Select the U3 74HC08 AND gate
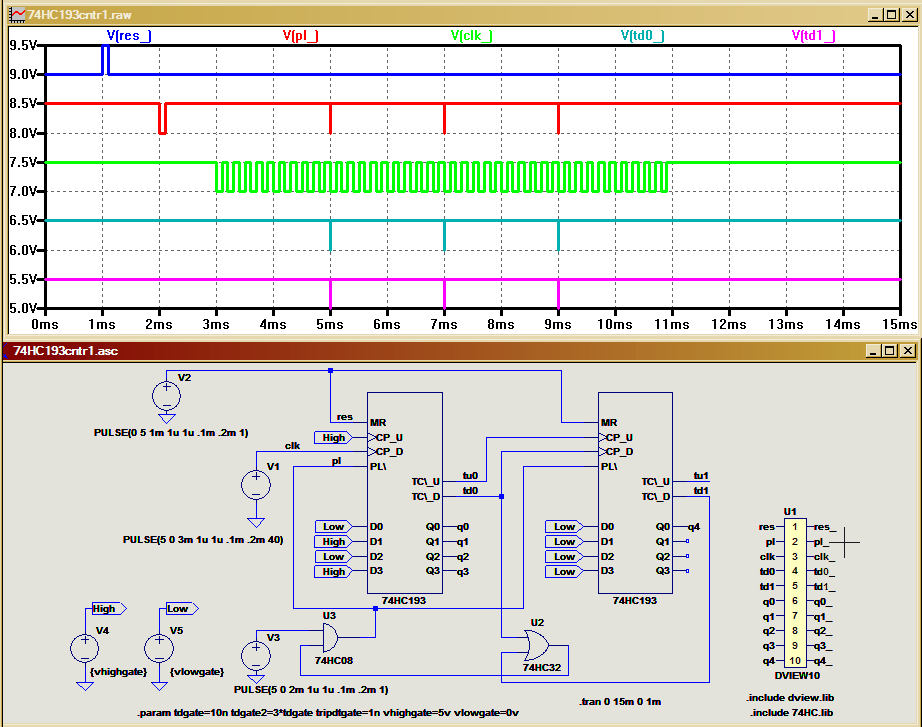This screenshot has height=727, width=922. [330, 638]
